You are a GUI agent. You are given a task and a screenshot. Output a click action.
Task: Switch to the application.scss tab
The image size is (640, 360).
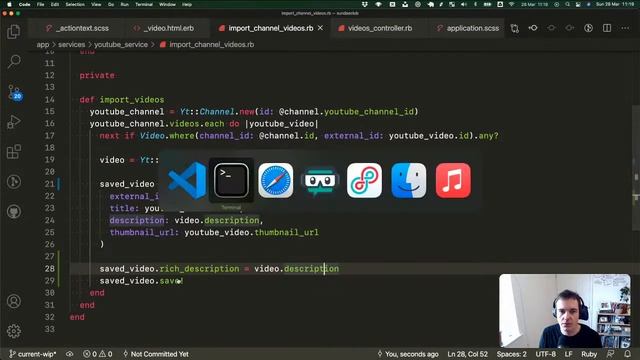(468, 28)
